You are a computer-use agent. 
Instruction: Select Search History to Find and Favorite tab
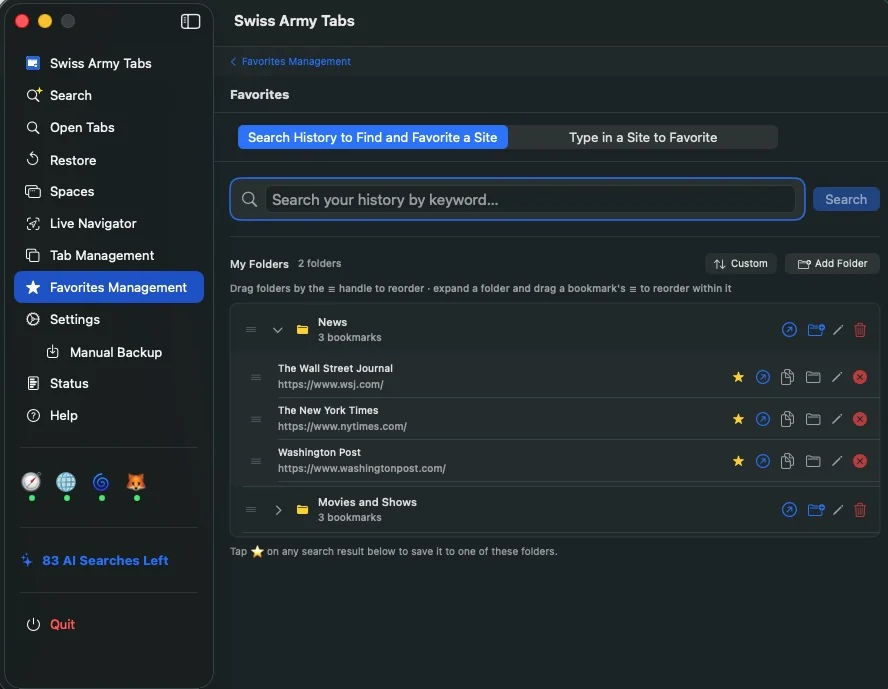[x=372, y=137]
